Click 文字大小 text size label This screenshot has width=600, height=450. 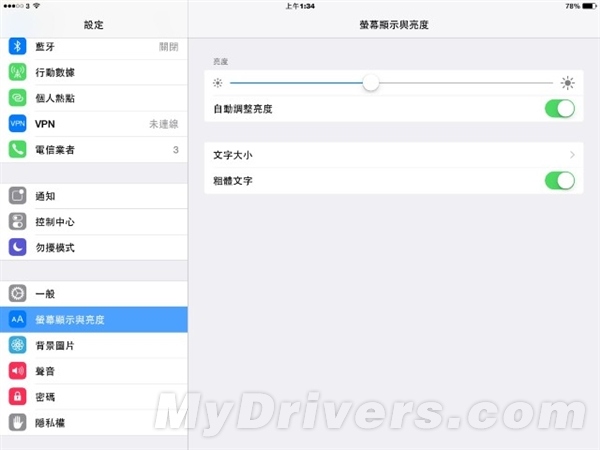tap(233, 155)
